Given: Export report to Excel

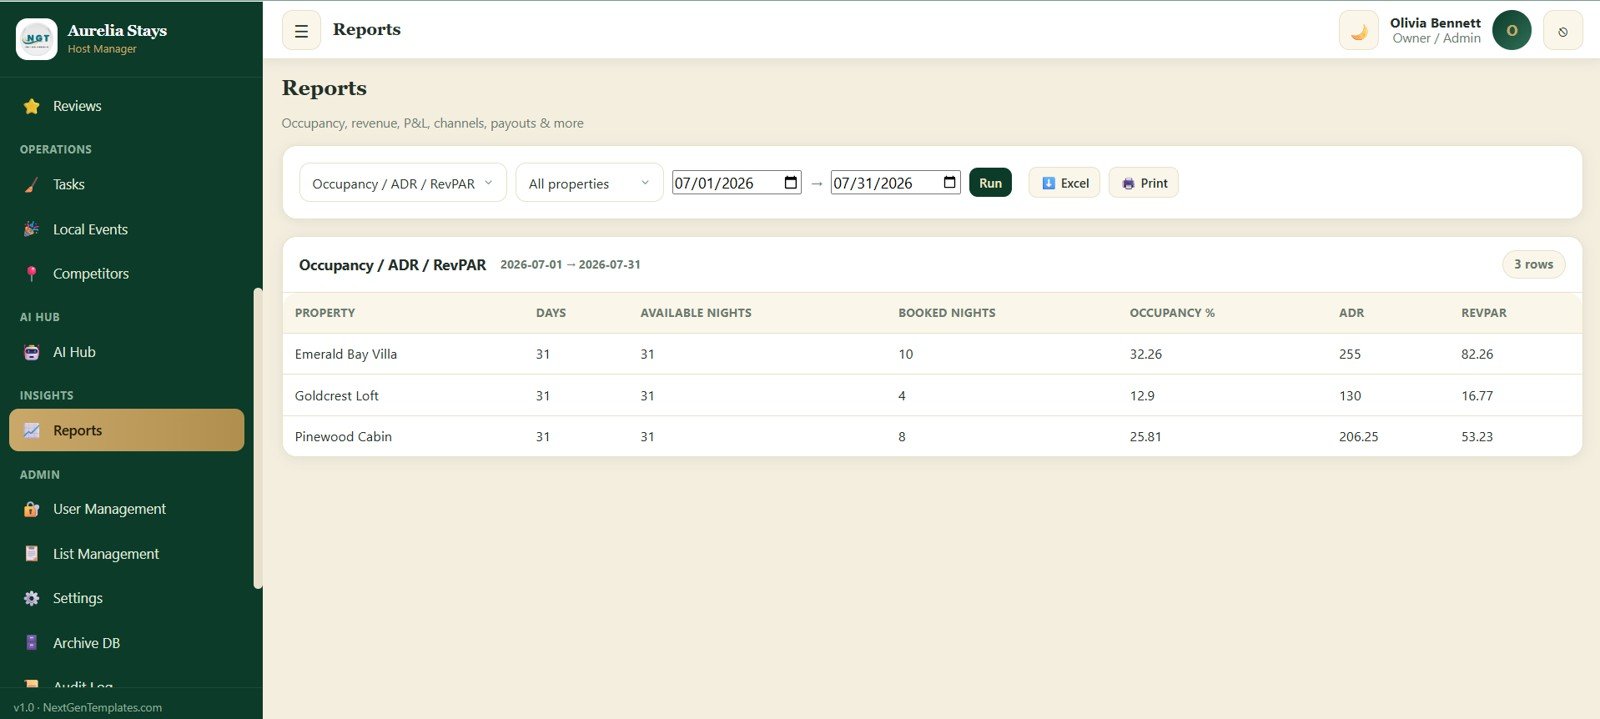Looking at the screenshot, I should (1064, 183).
